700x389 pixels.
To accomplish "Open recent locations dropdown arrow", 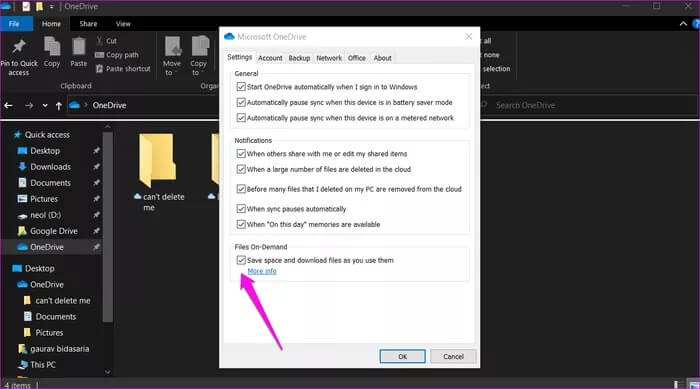I will point(45,106).
